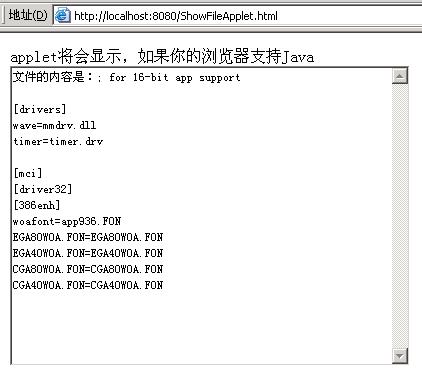Click the vertical scrollbar track
This screenshot has width=422, height=382.
(x=400, y=216)
